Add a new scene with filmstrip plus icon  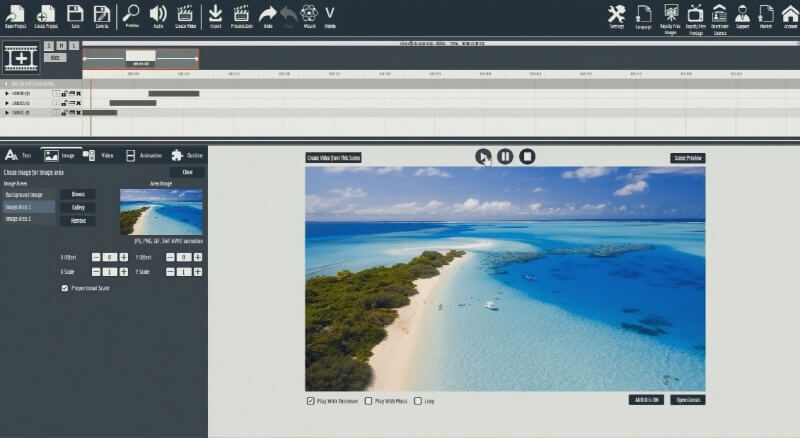[21, 57]
